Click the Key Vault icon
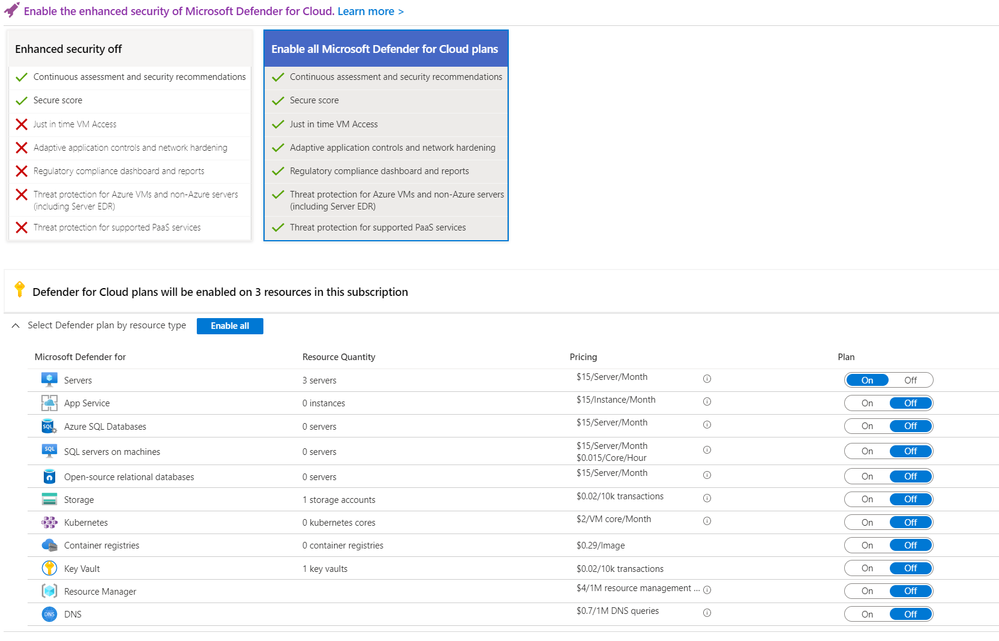The height and width of the screenshot is (641, 999). [49, 568]
